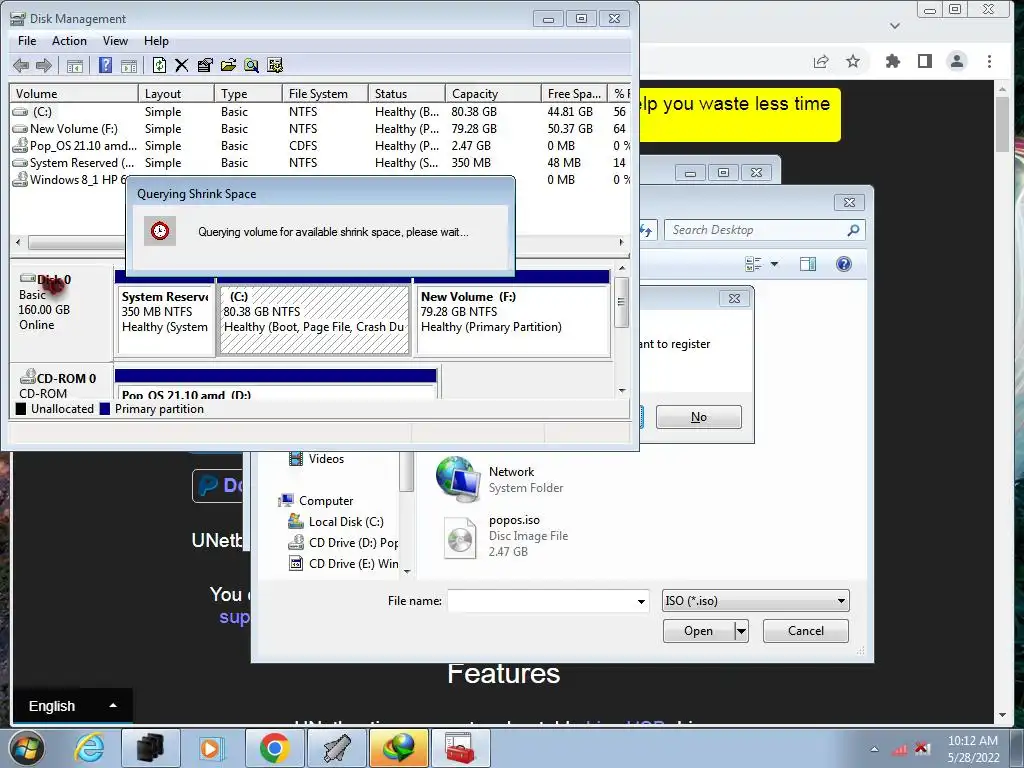Open the ISO (*.iso) file type dropdown

coord(756,601)
